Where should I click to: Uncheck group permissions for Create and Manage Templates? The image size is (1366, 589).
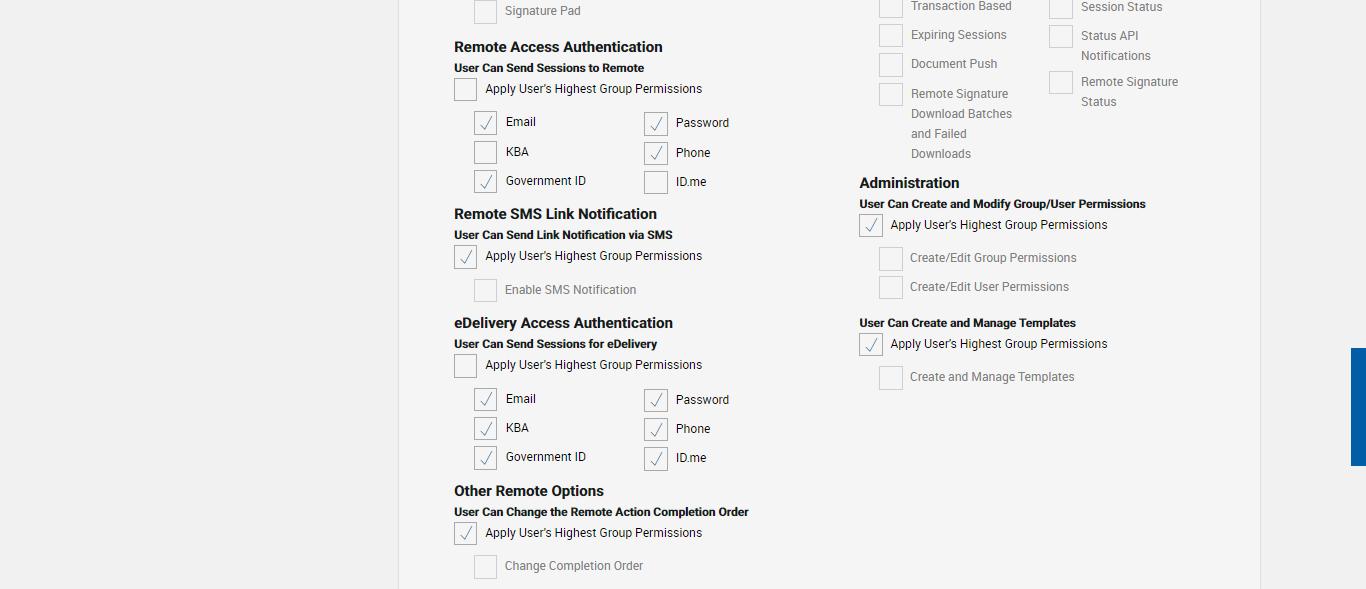point(871,345)
